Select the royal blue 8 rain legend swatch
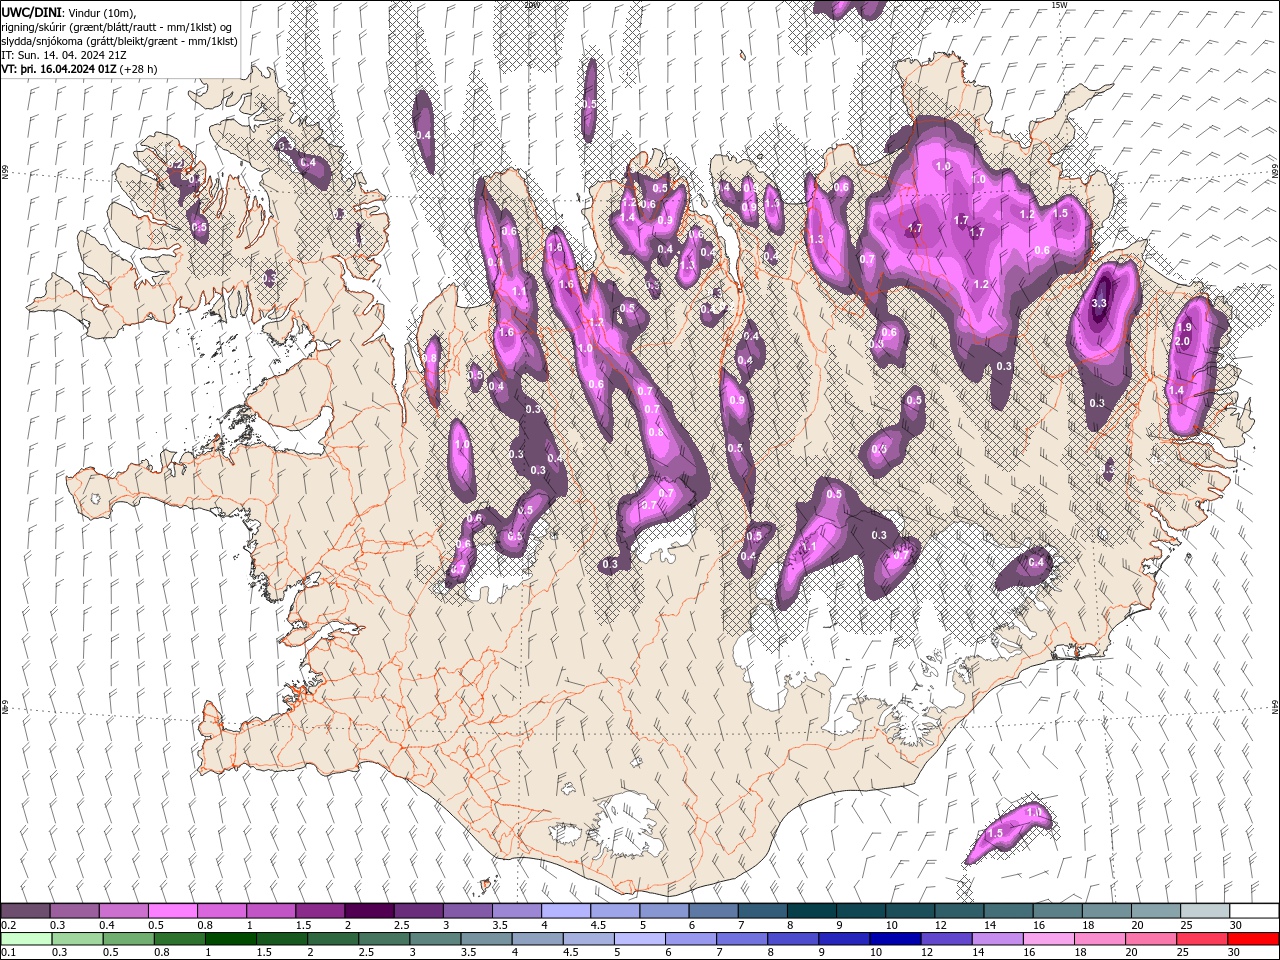The height and width of the screenshot is (960, 1280). click(793, 939)
